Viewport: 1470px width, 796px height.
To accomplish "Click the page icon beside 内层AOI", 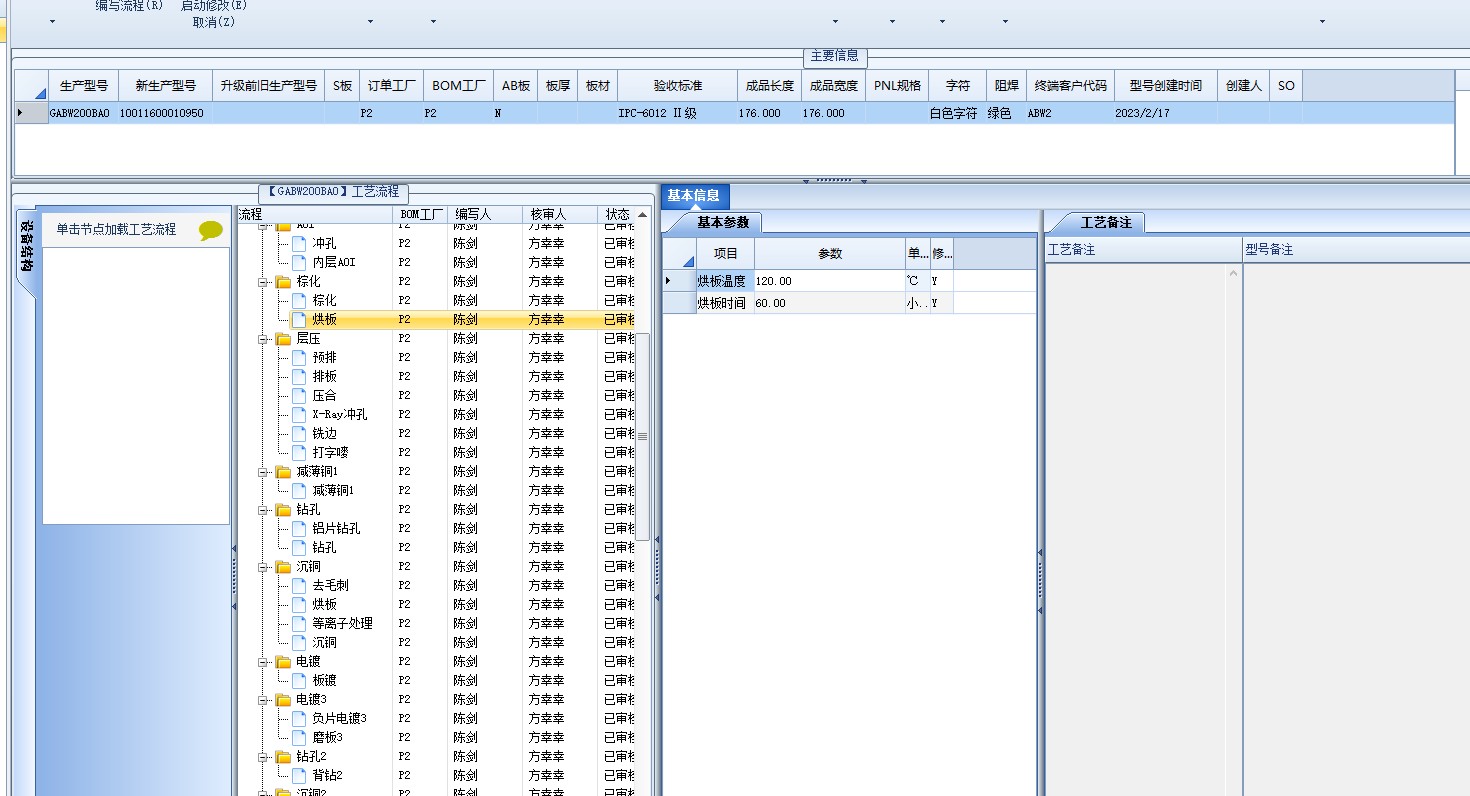I will (299, 262).
